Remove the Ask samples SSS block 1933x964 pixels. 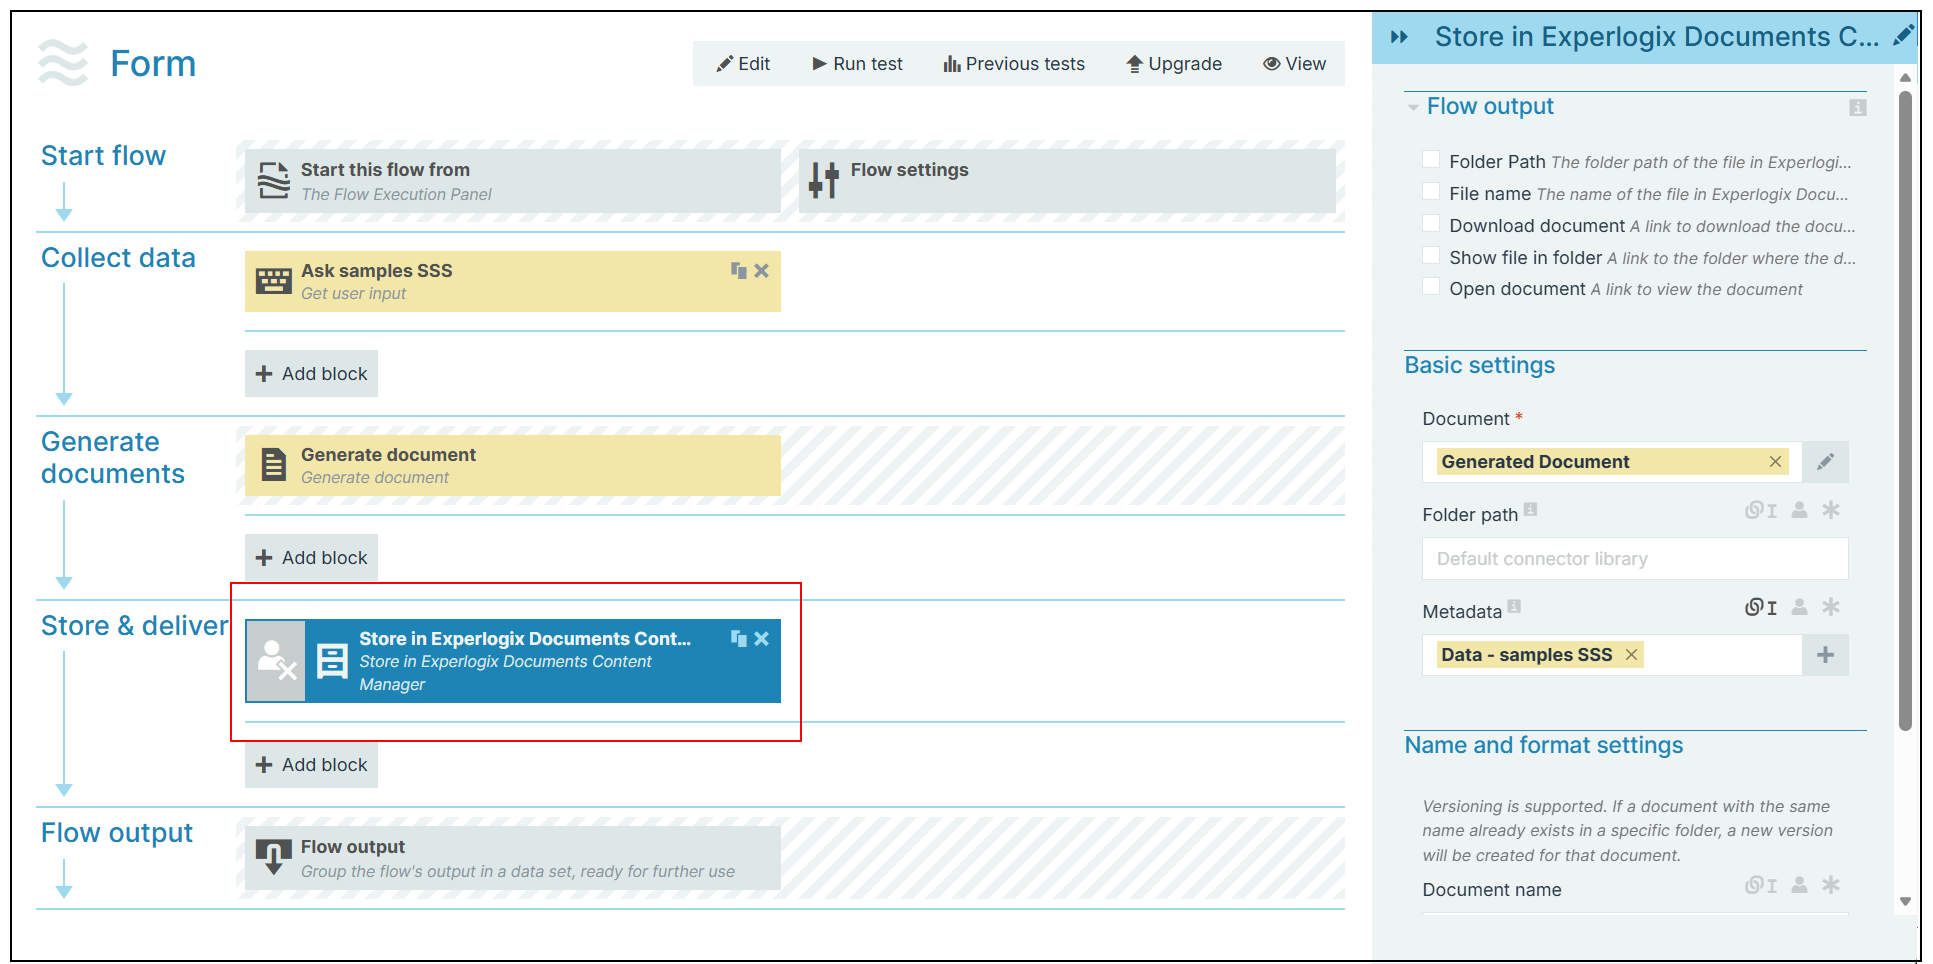[x=762, y=270]
